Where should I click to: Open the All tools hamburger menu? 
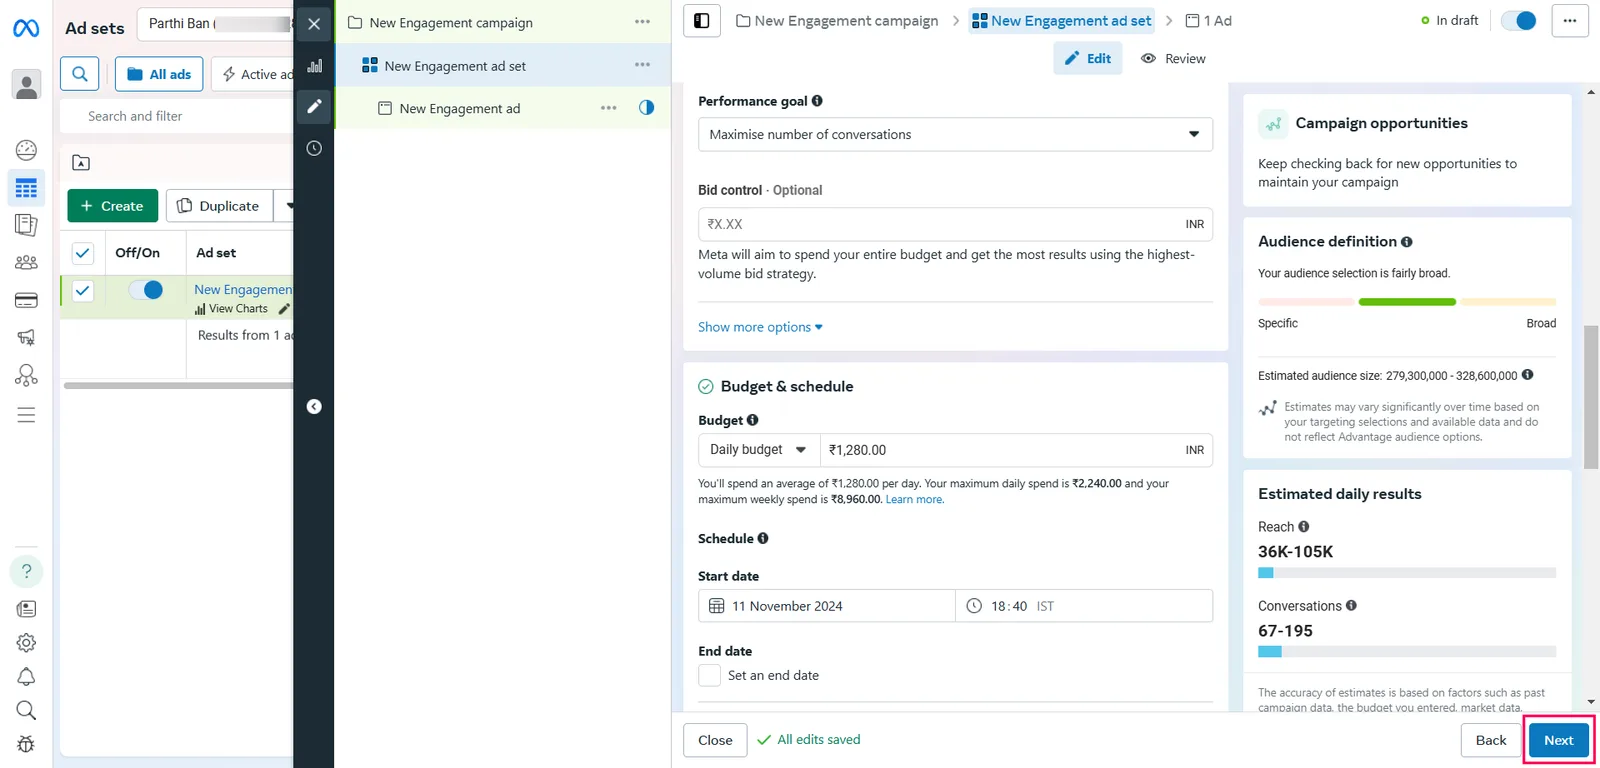point(26,415)
